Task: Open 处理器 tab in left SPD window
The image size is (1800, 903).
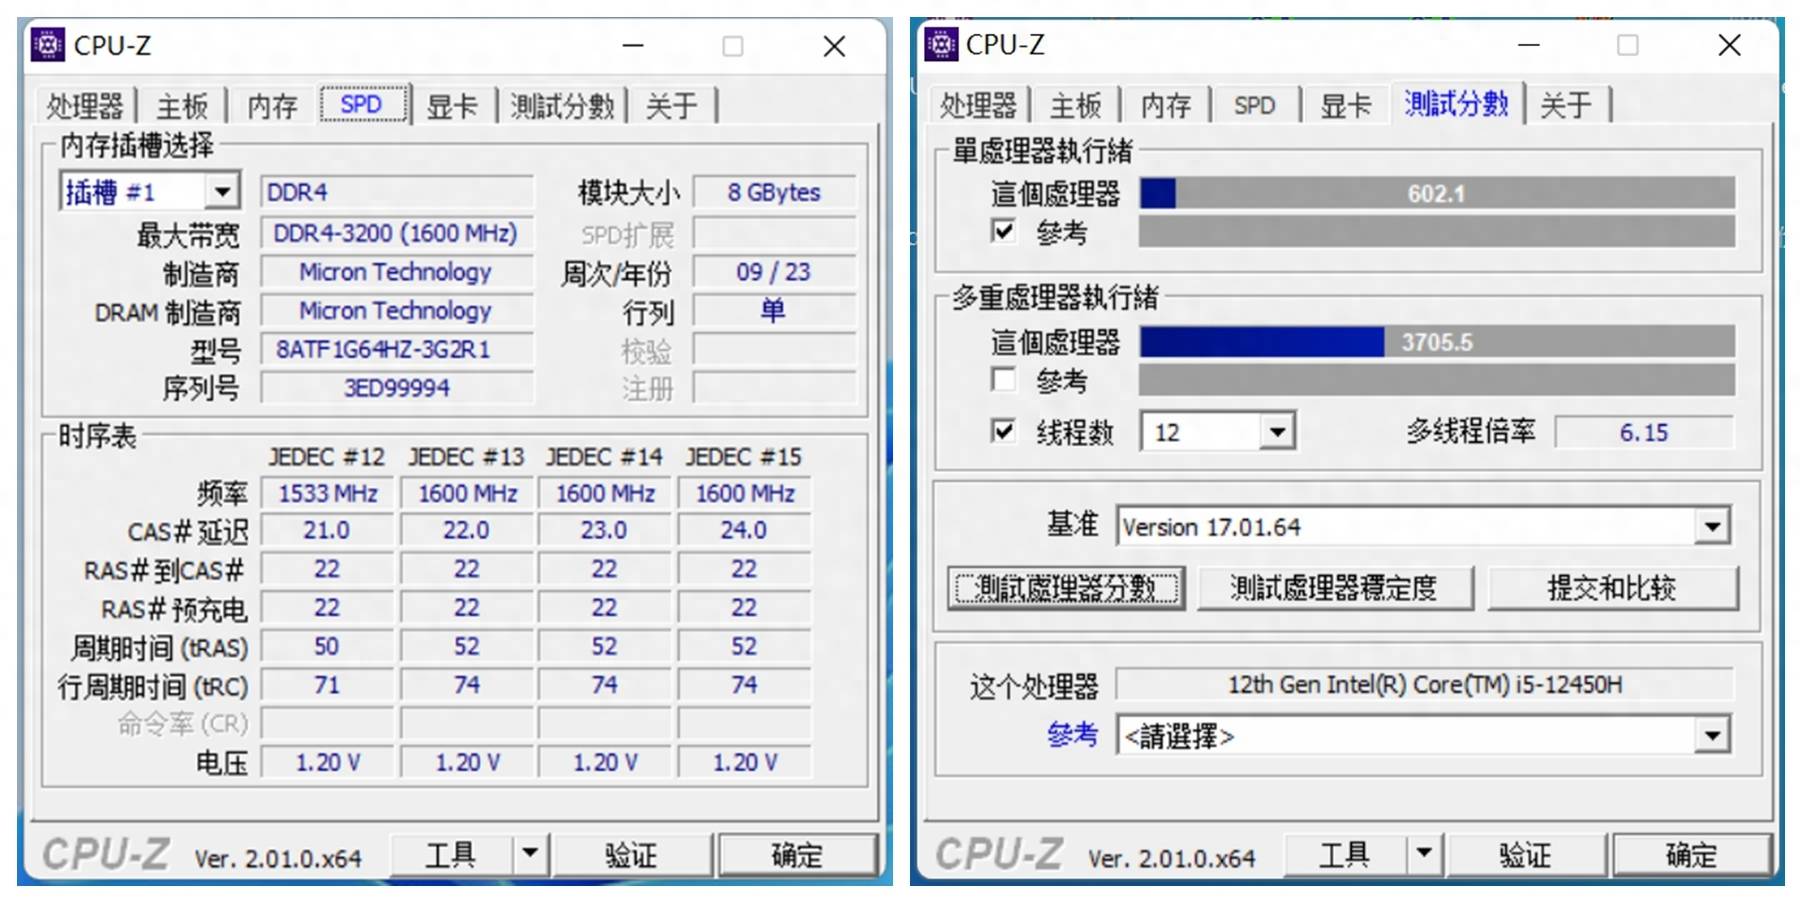Action: pyautogui.click(x=85, y=105)
